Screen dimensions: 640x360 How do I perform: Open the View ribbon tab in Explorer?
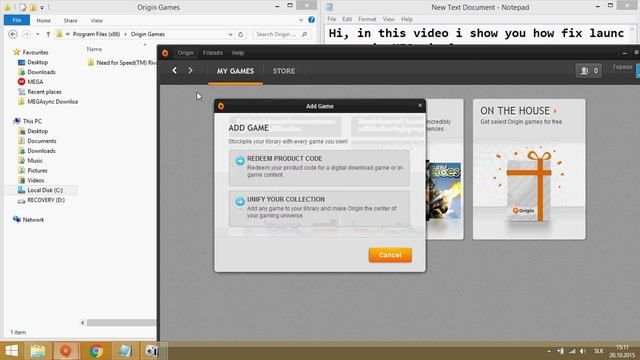pos(97,20)
